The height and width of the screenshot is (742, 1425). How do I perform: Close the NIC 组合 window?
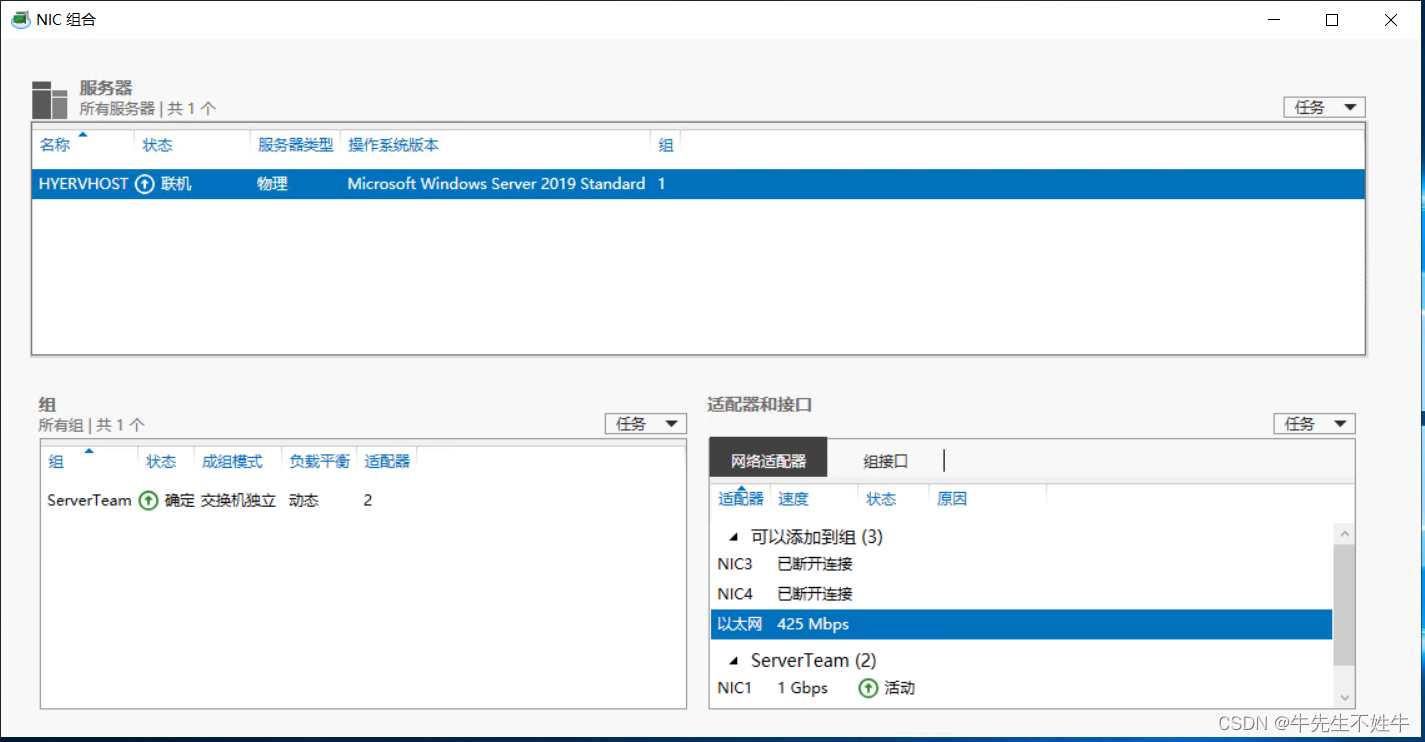pos(1391,19)
